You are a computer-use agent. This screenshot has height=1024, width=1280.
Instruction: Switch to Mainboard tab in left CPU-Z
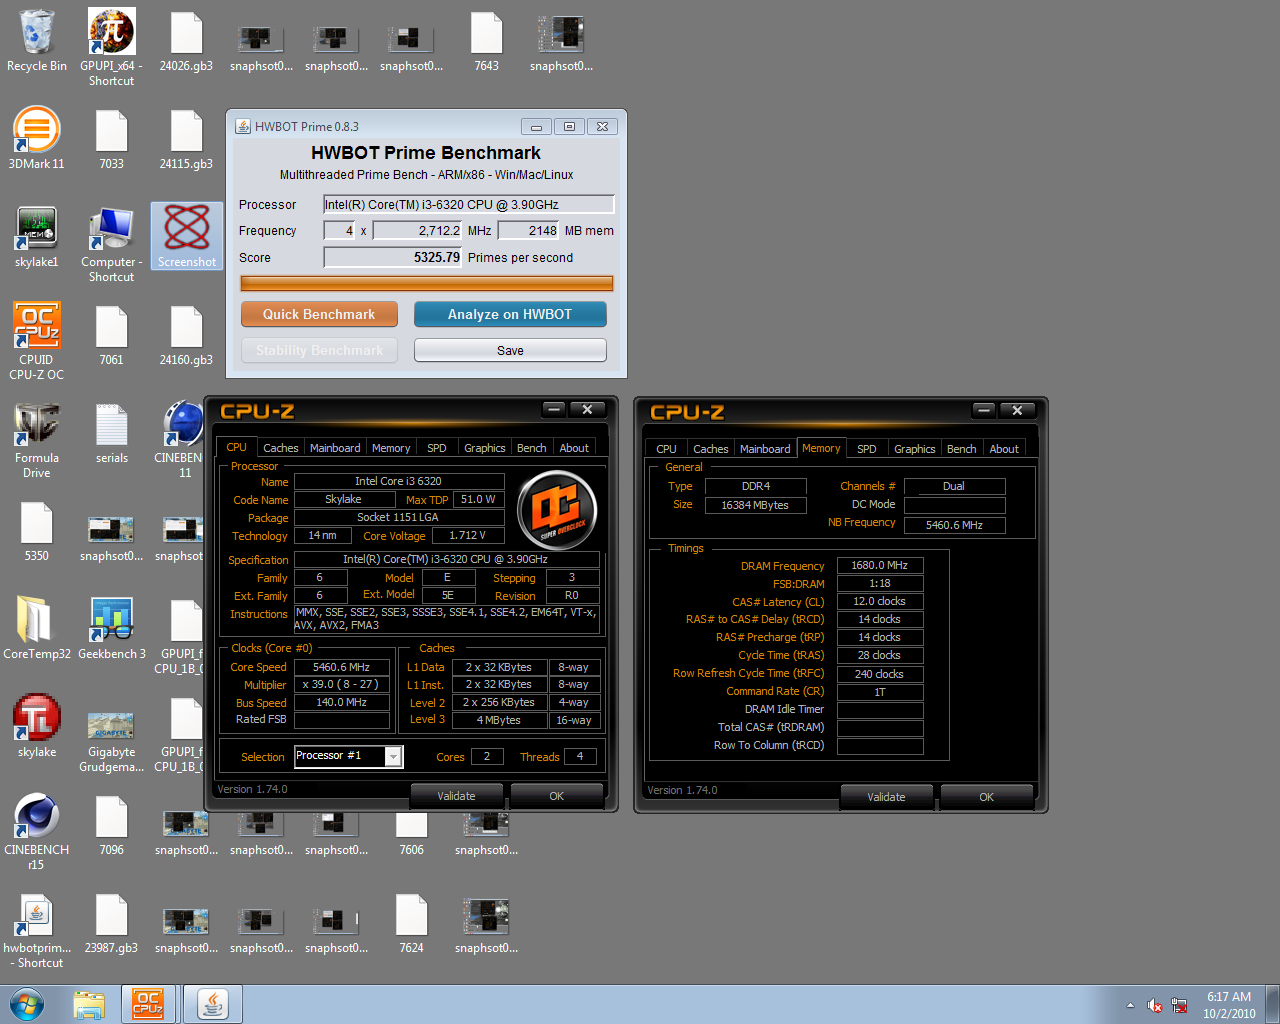[335, 448]
